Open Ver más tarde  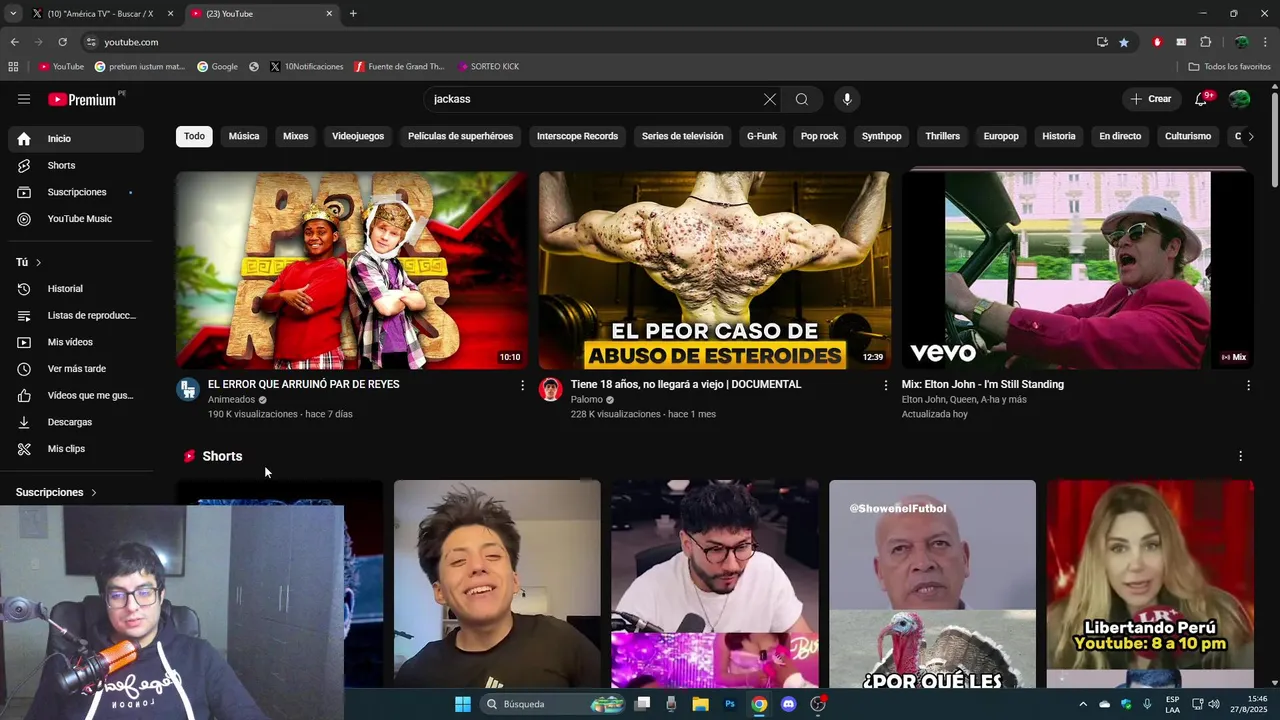coord(76,369)
